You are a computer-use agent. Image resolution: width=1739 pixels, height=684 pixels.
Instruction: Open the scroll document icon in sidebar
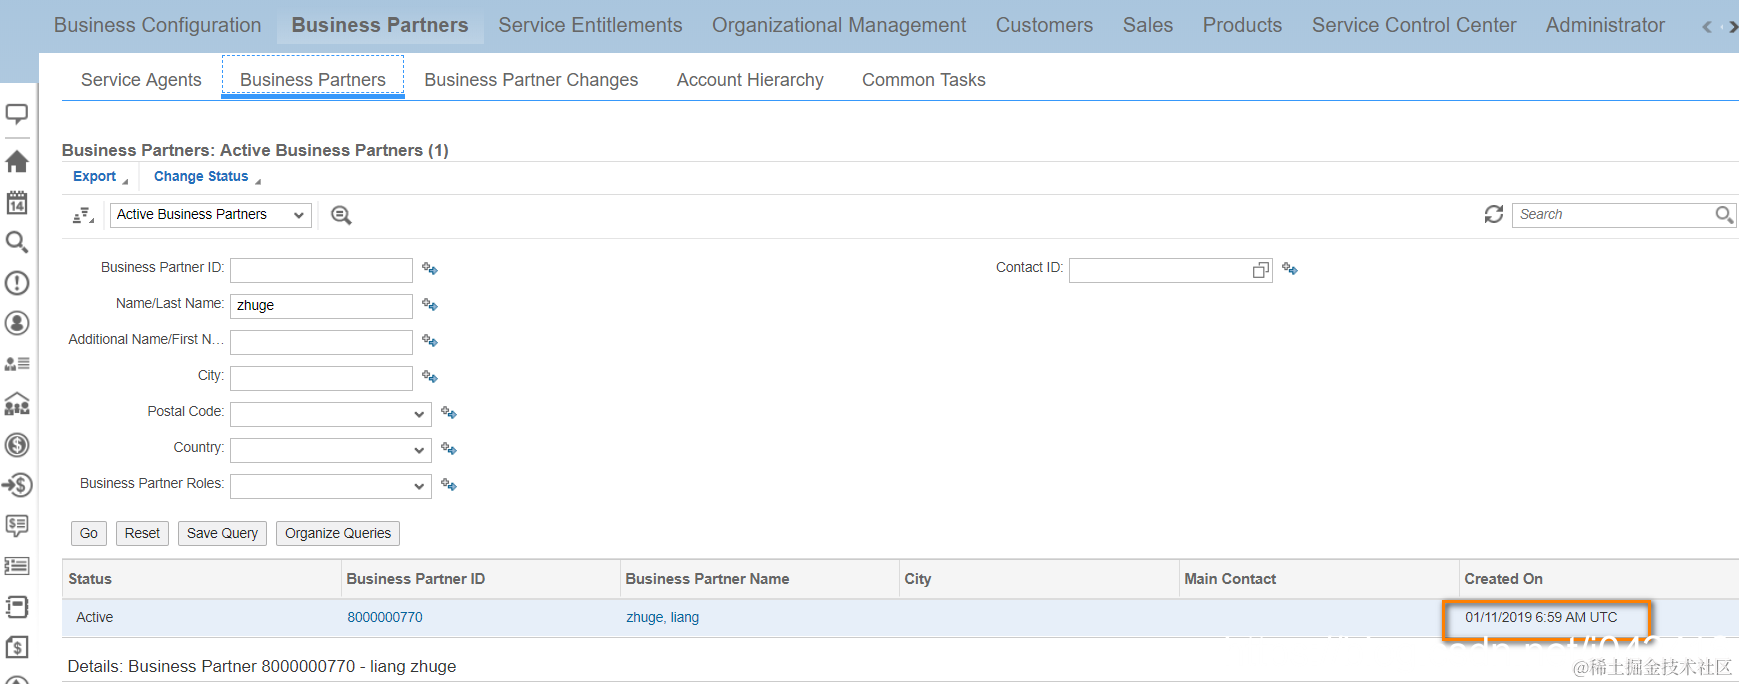point(17,607)
